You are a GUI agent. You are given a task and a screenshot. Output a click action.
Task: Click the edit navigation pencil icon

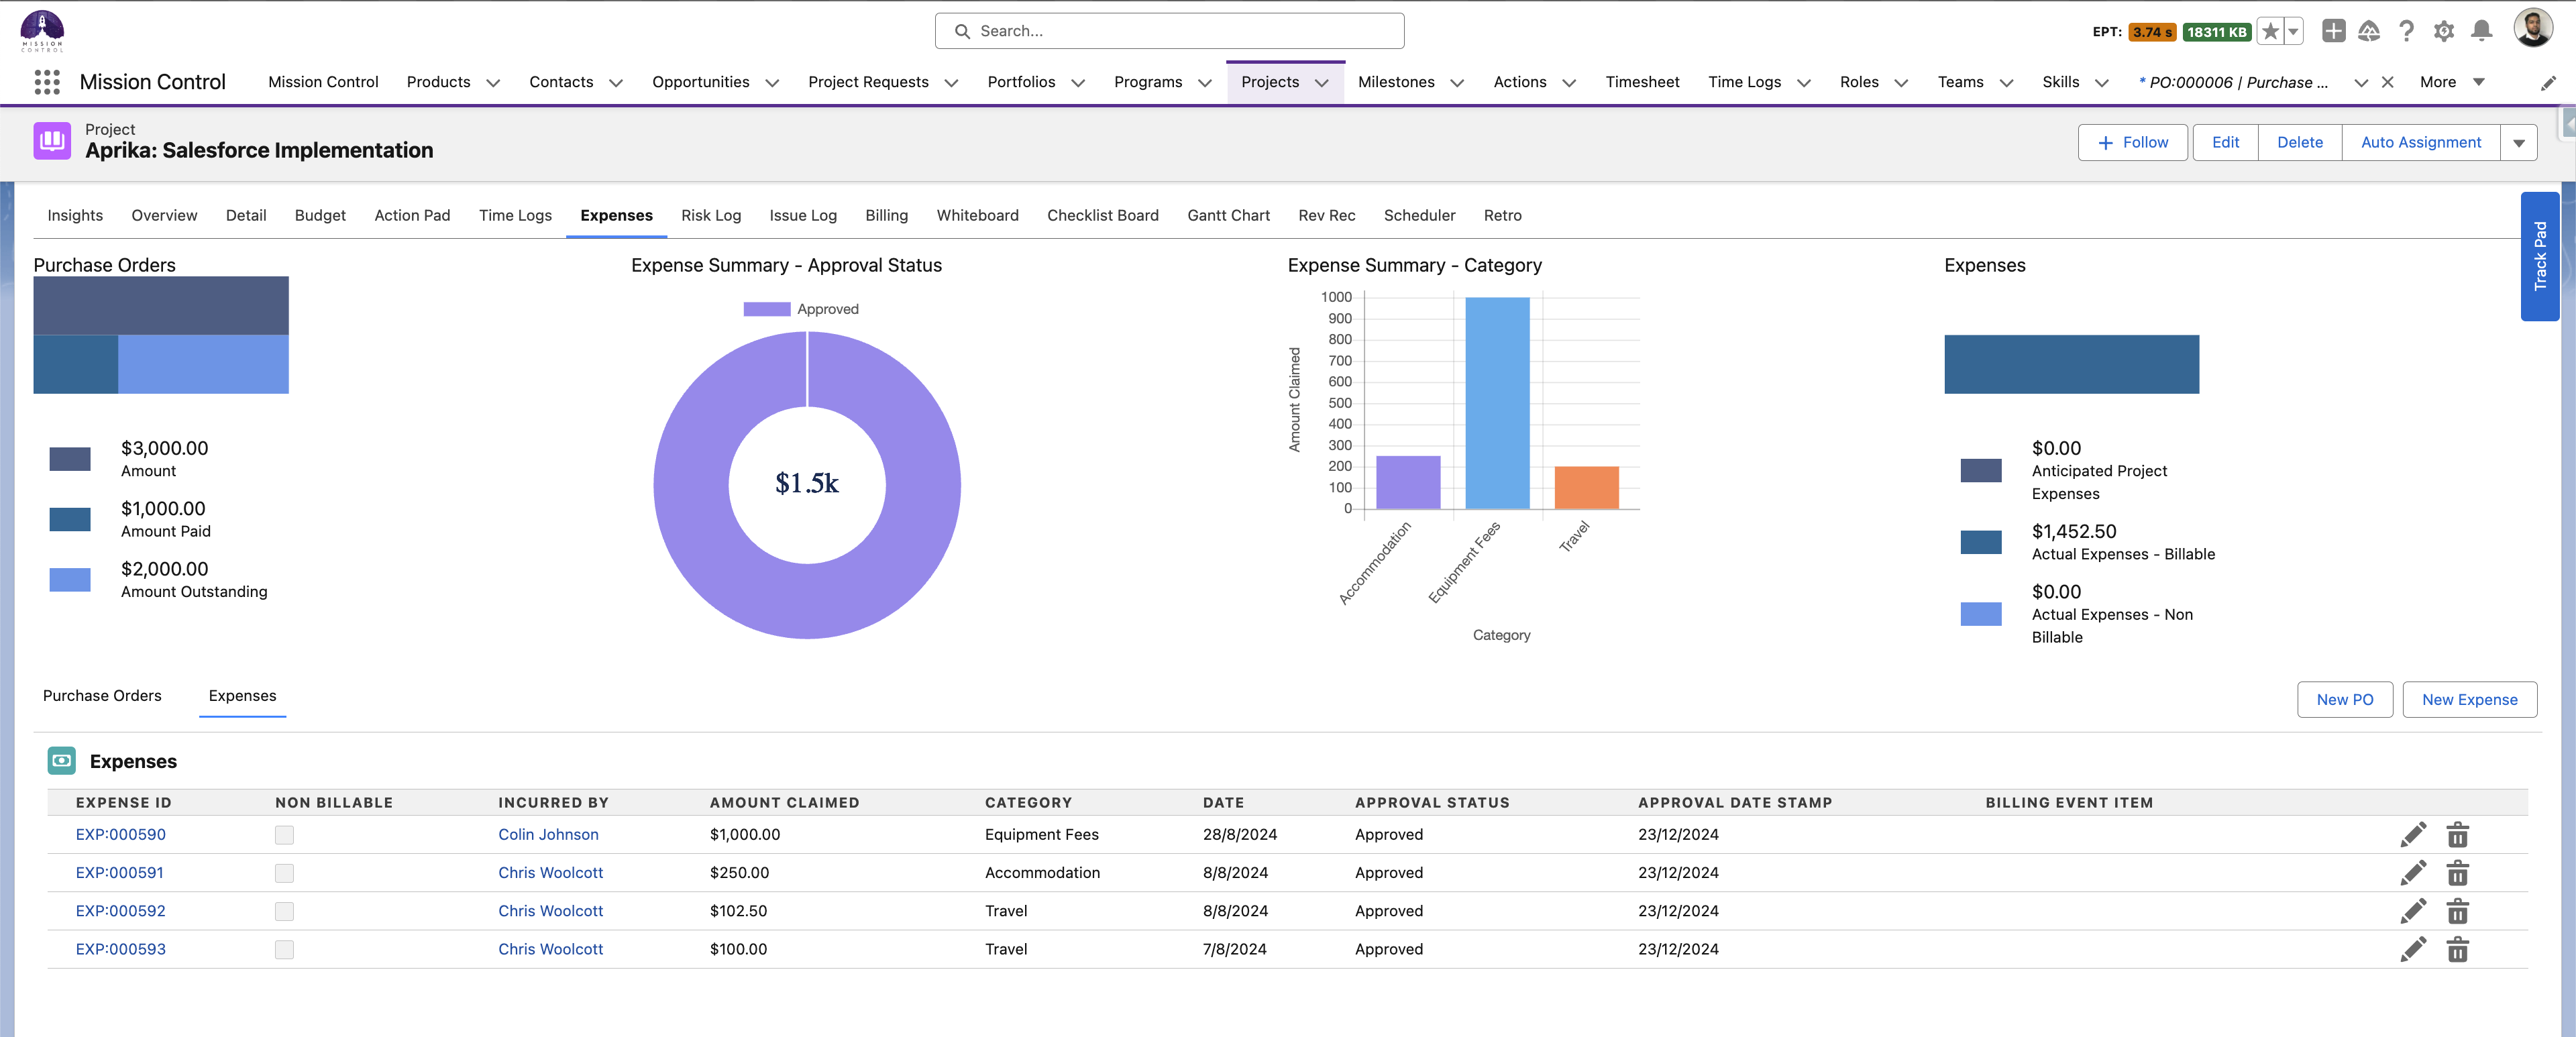coord(2548,83)
